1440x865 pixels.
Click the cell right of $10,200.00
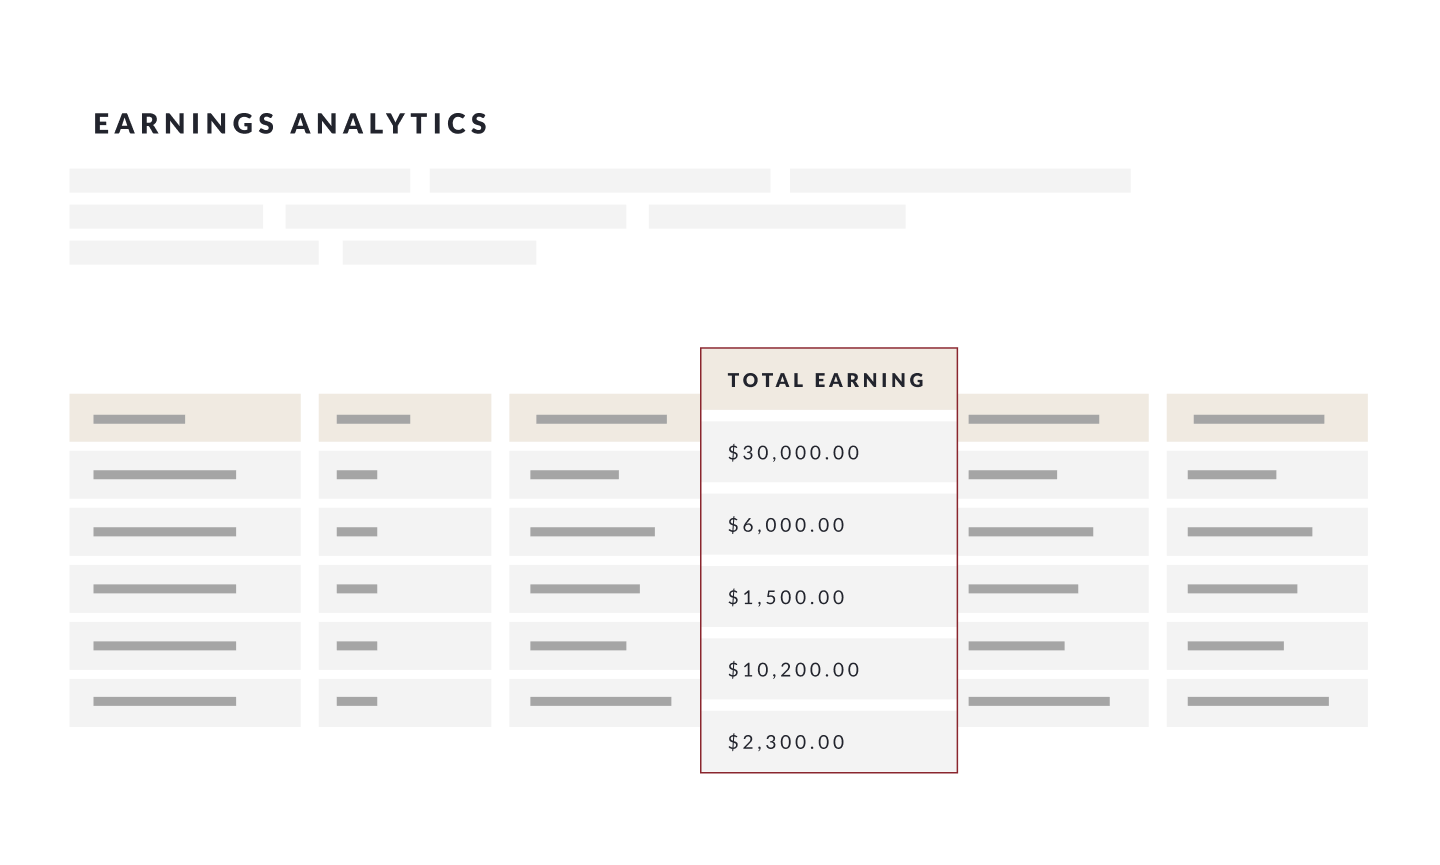point(1052,646)
